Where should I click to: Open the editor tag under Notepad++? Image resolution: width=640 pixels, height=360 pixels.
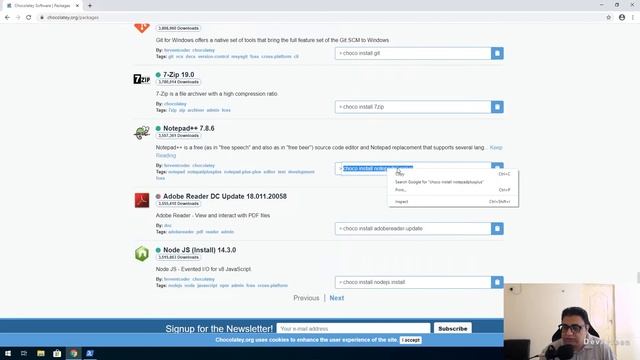pos(269,172)
